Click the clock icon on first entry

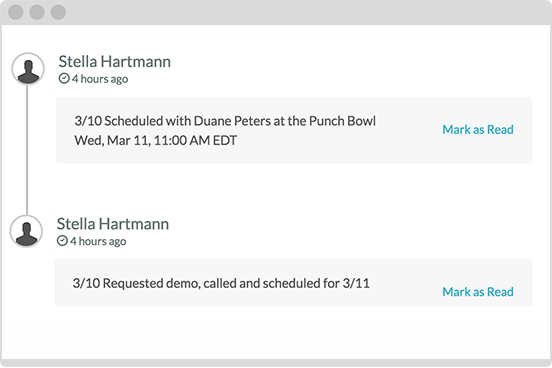pyautogui.click(x=64, y=78)
